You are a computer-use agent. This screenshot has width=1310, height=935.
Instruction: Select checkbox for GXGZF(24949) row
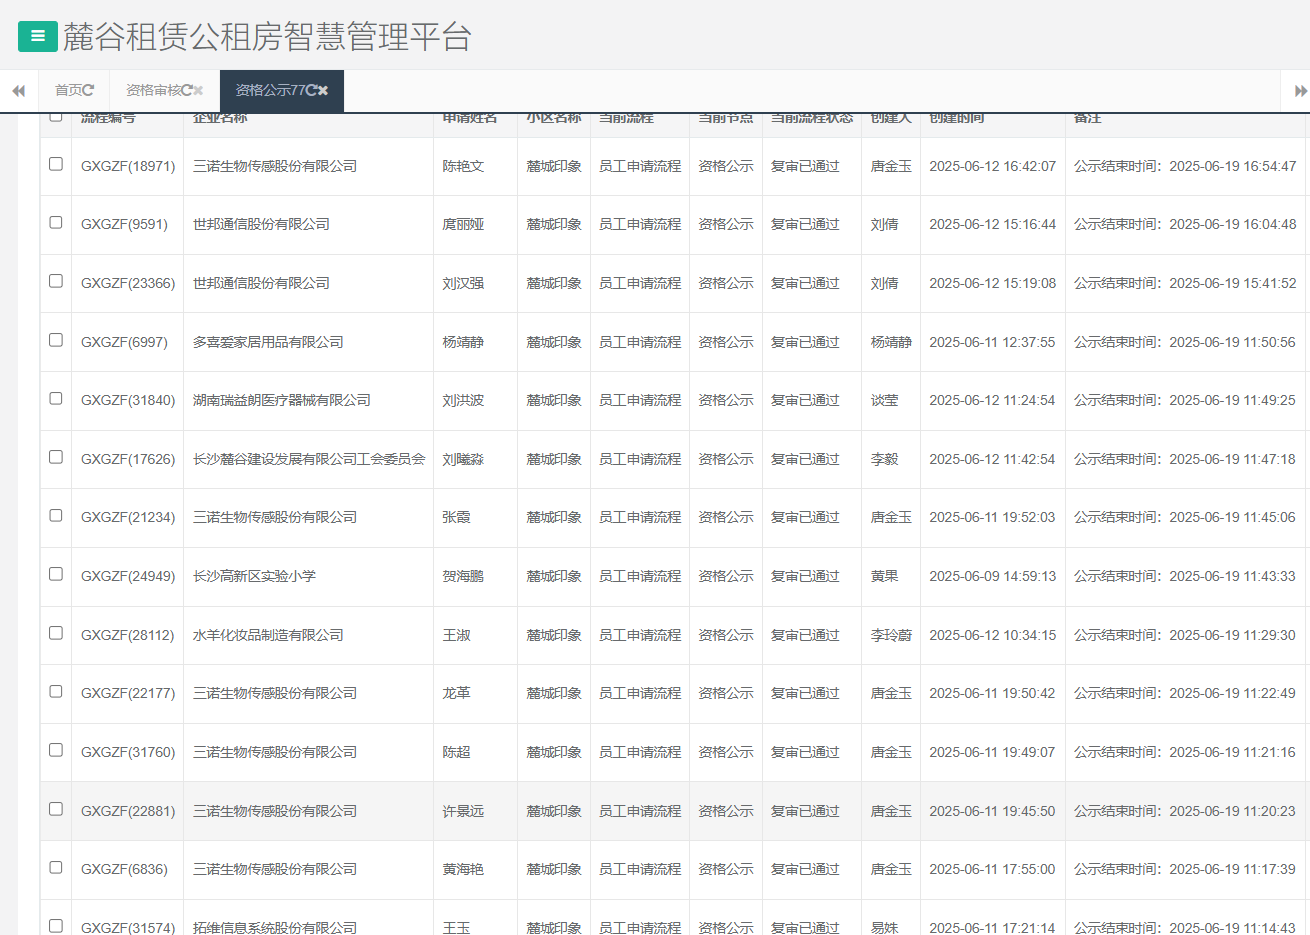pos(56,574)
